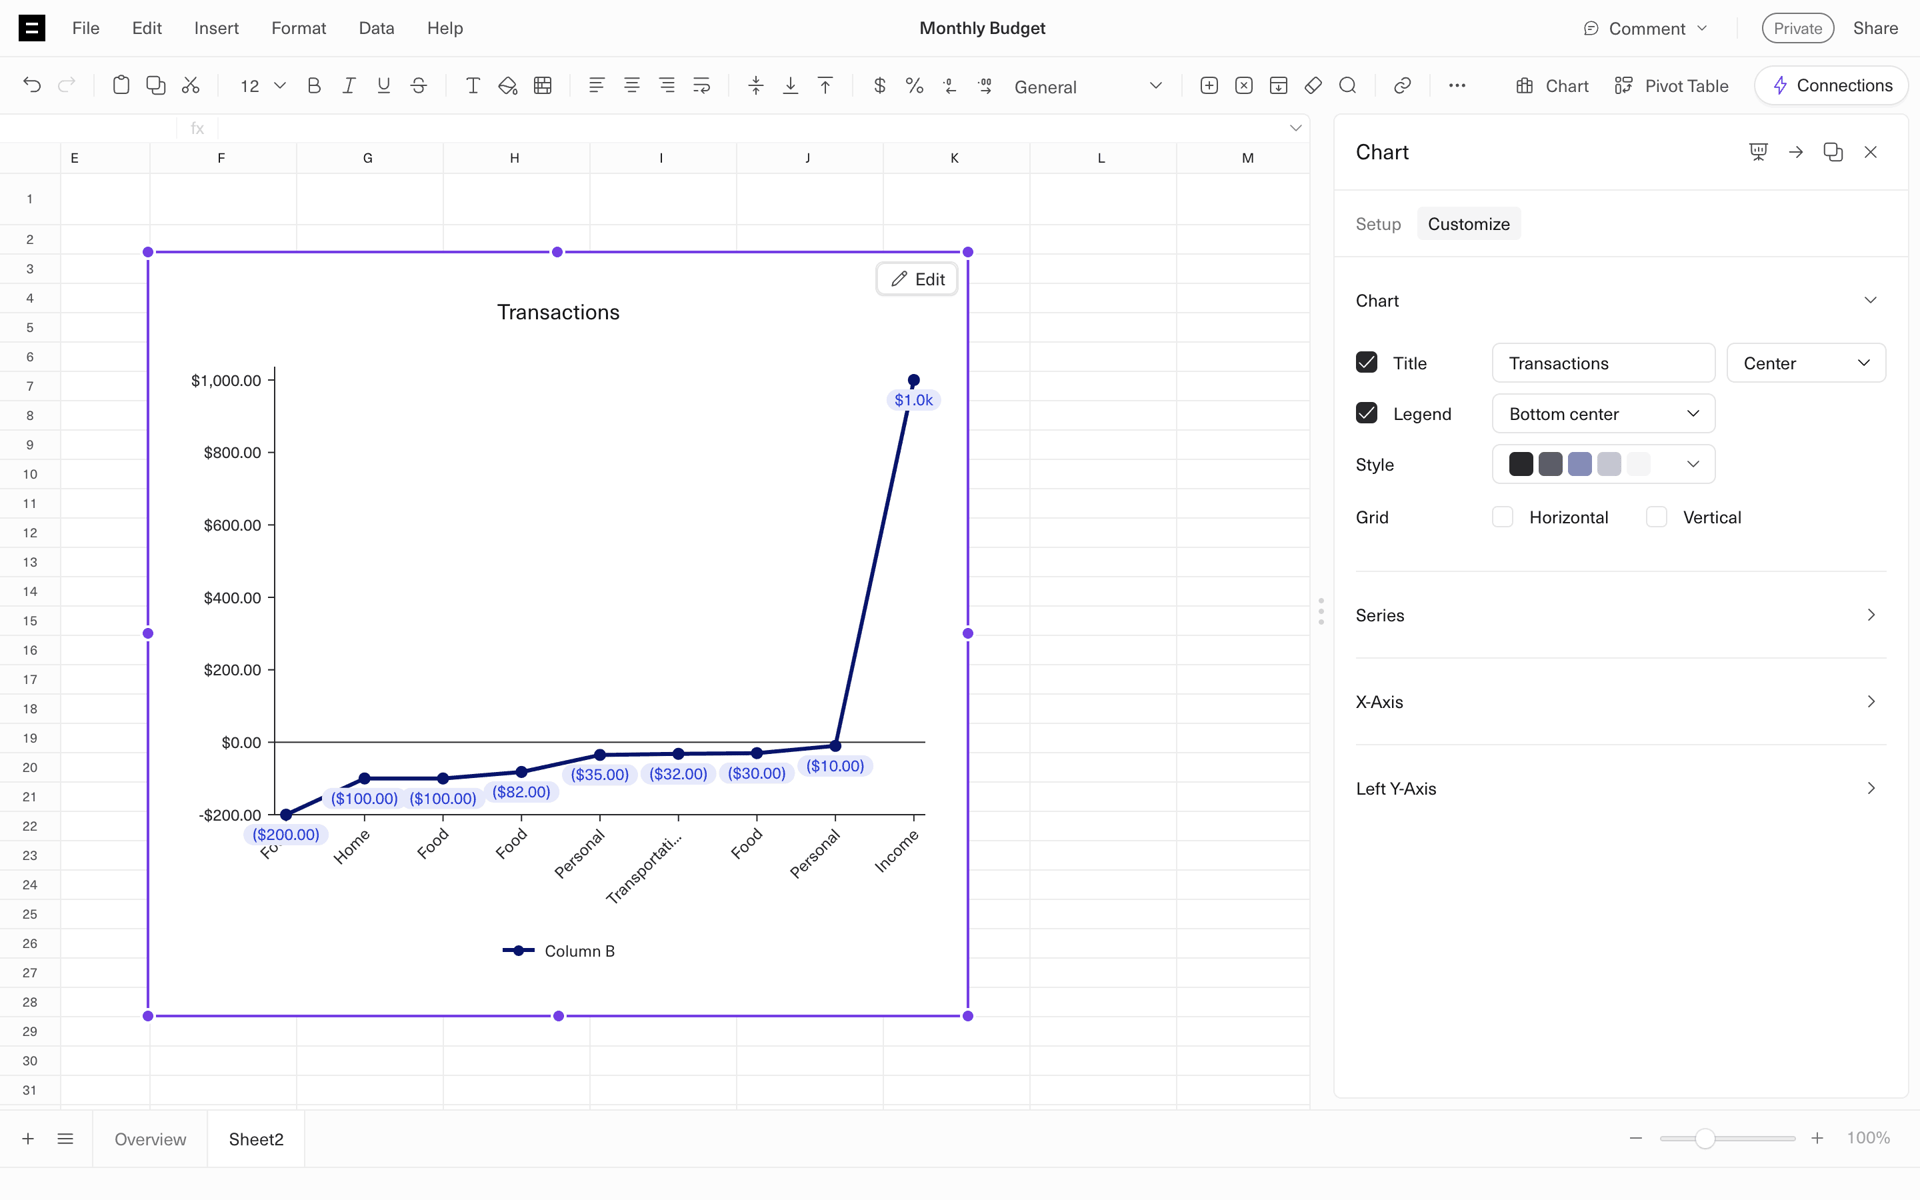
Task: Enable the Horizontal grid checkbox
Action: (1503, 517)
